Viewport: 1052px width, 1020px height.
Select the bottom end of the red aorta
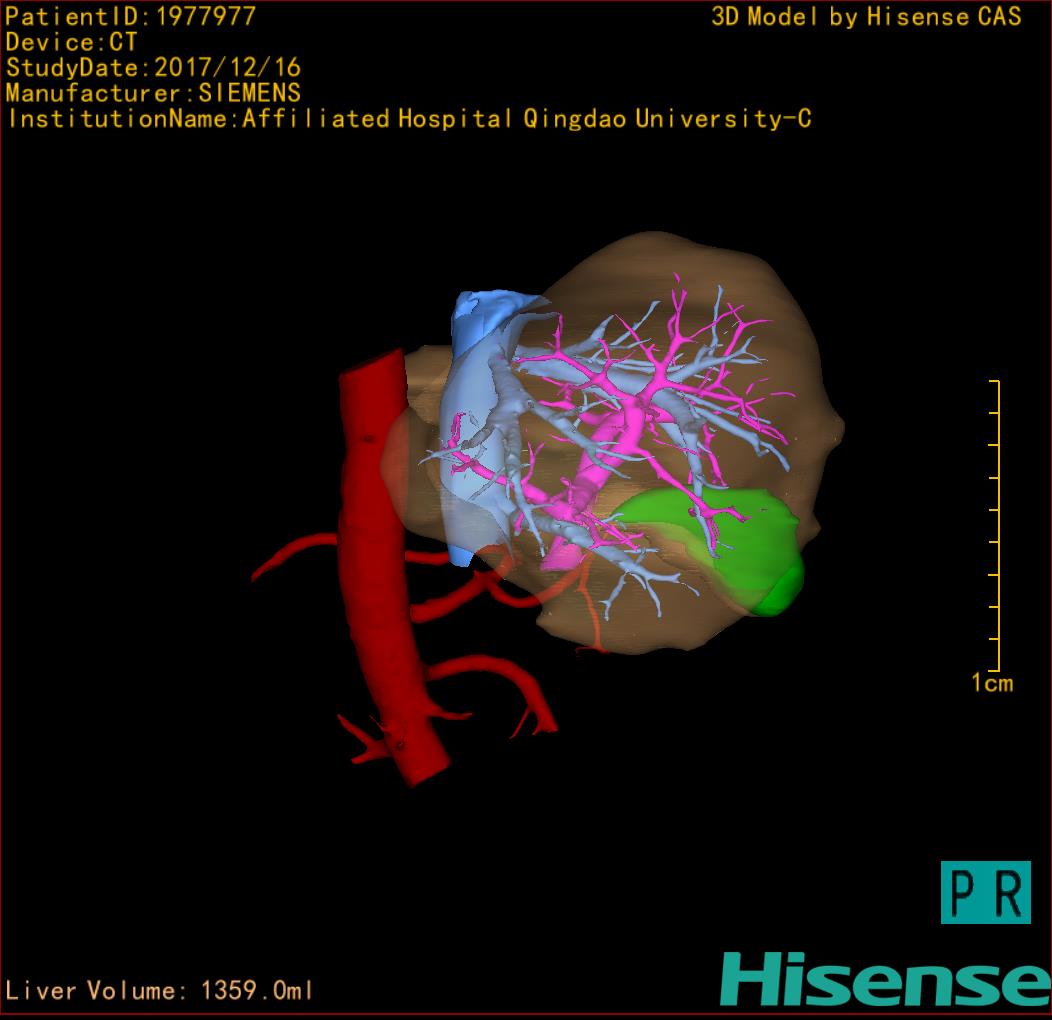(418, 765)
